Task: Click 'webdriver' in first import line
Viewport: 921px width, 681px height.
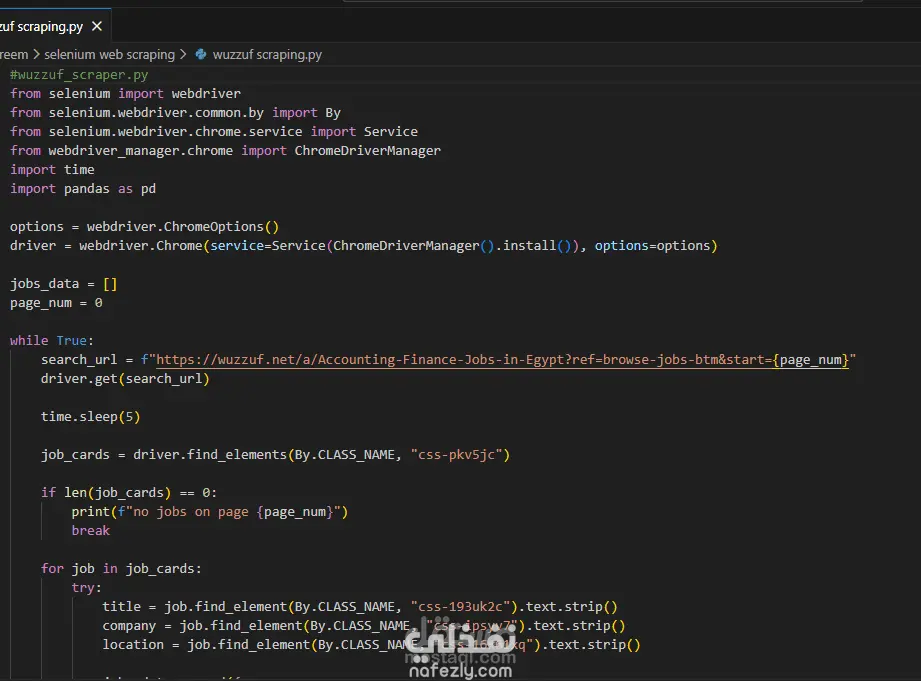Action: [206, 93]
